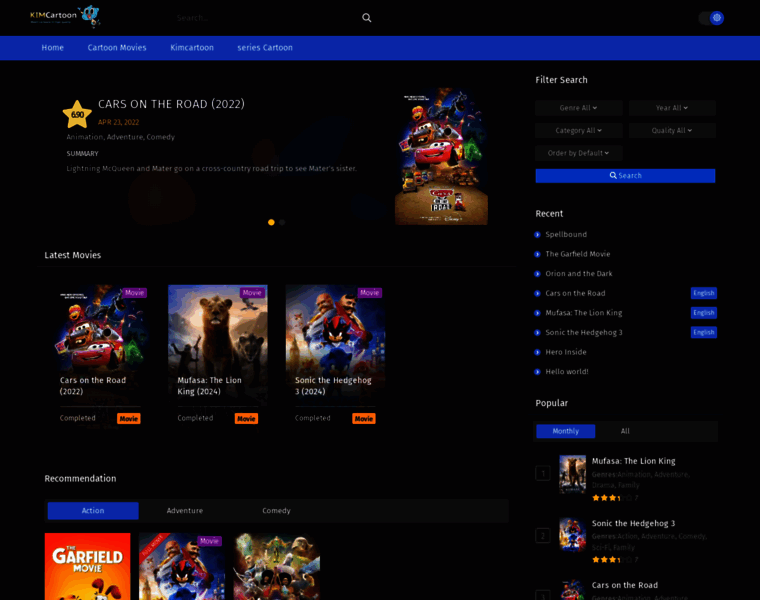Click the rank 2 number box in Popular

click(543, 536)
